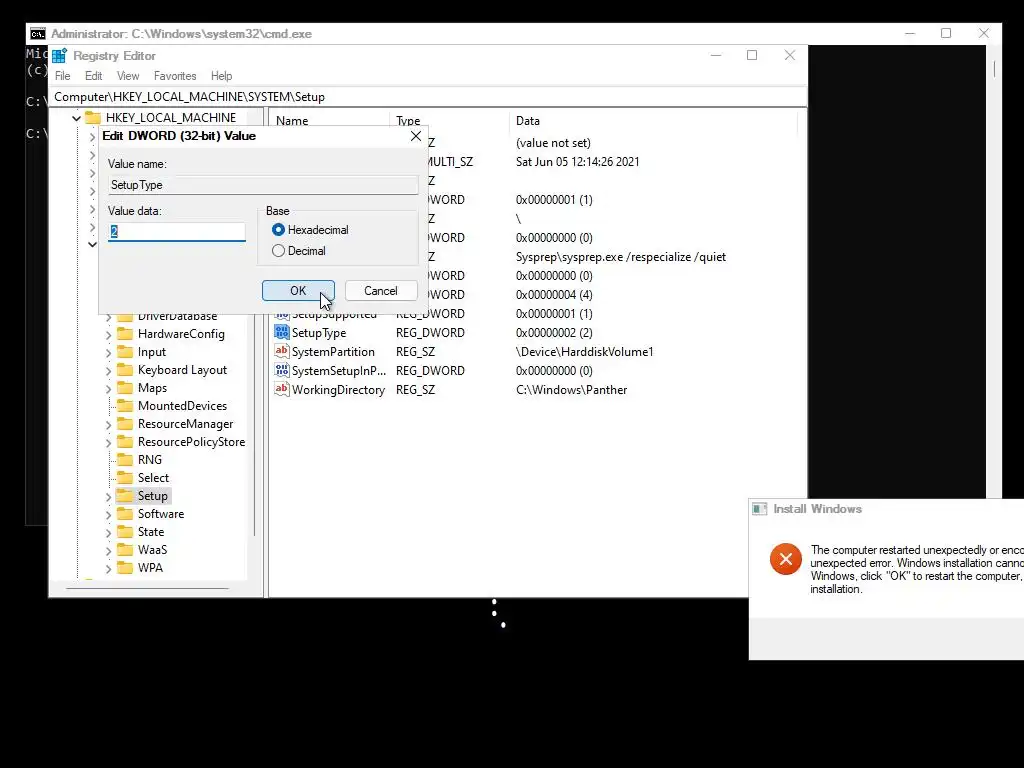
Task: Select the Sysprep\sysprep.exe /respecialize /quiet data cell
Action: [621, 257]
